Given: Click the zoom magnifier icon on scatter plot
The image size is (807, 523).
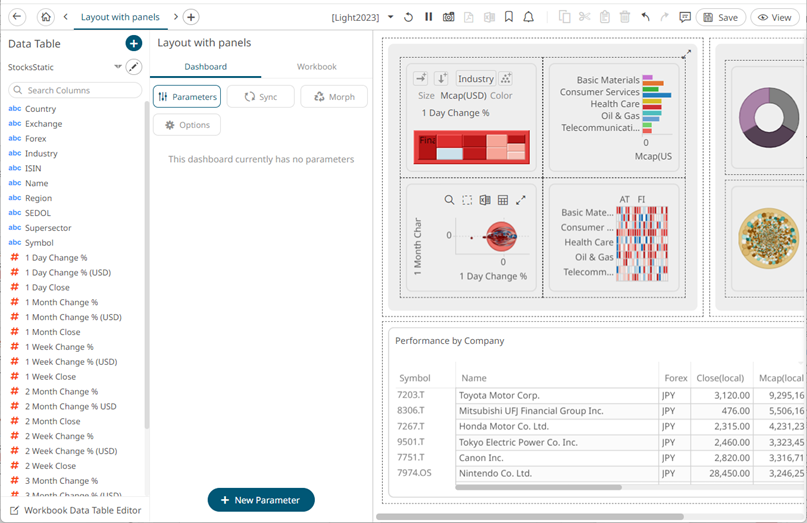Looking at the screenshot, I should (449, 200).
